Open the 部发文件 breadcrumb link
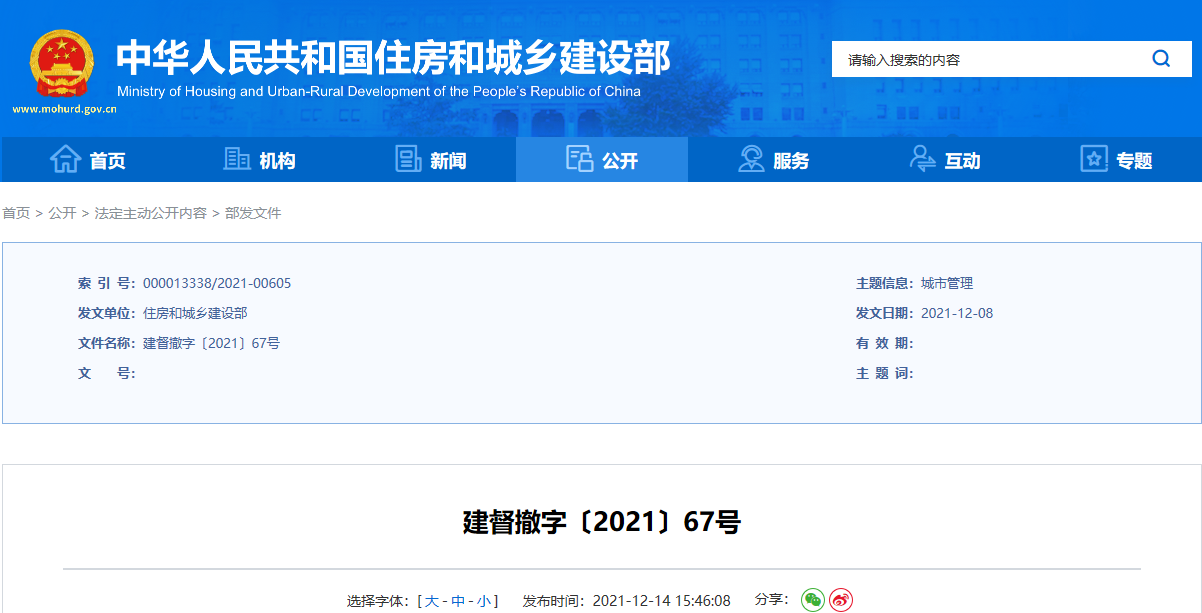This screenshot has width=1202, height=613. coord(254,213)
